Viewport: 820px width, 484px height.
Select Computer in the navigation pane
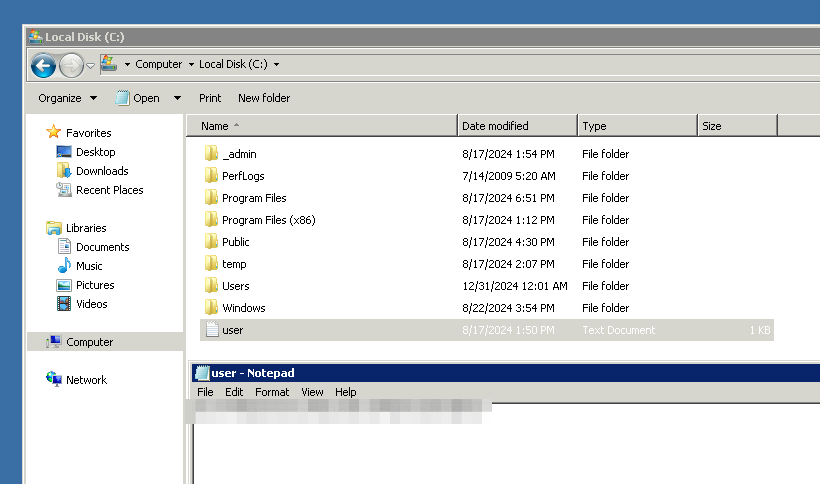tap(89, 342)
